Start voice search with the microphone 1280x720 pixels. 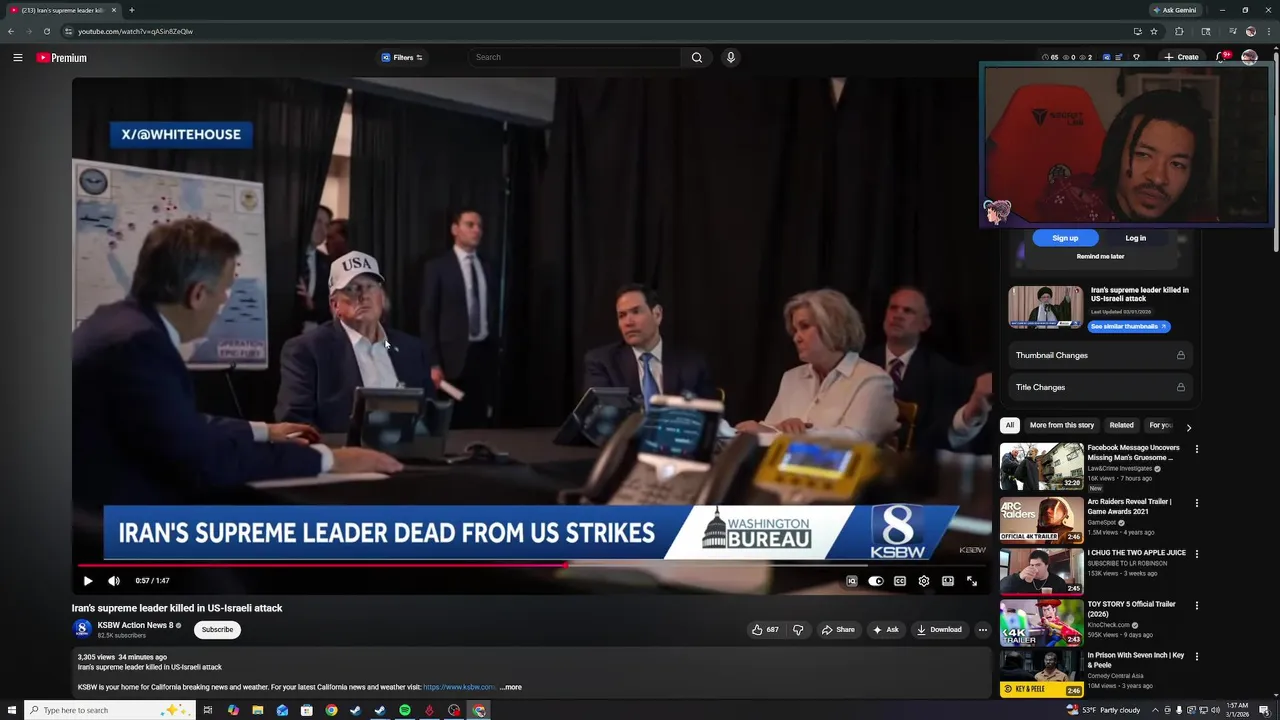click(731, 57)
